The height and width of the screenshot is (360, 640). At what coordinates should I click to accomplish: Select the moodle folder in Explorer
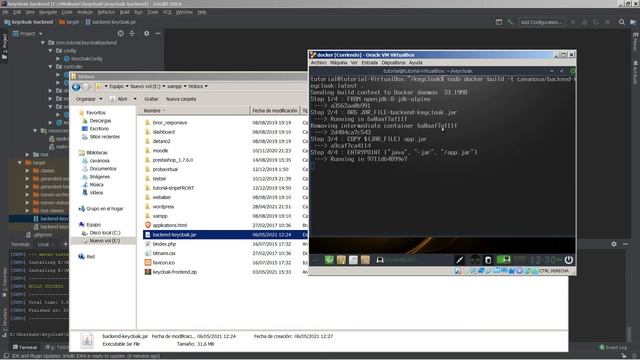pos(160,151)
